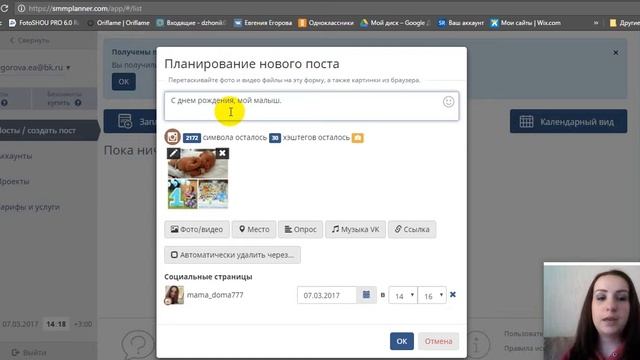Open the Wix sites bookmark
This screenshot has height=360, width=640.
(x=525, y=23)
